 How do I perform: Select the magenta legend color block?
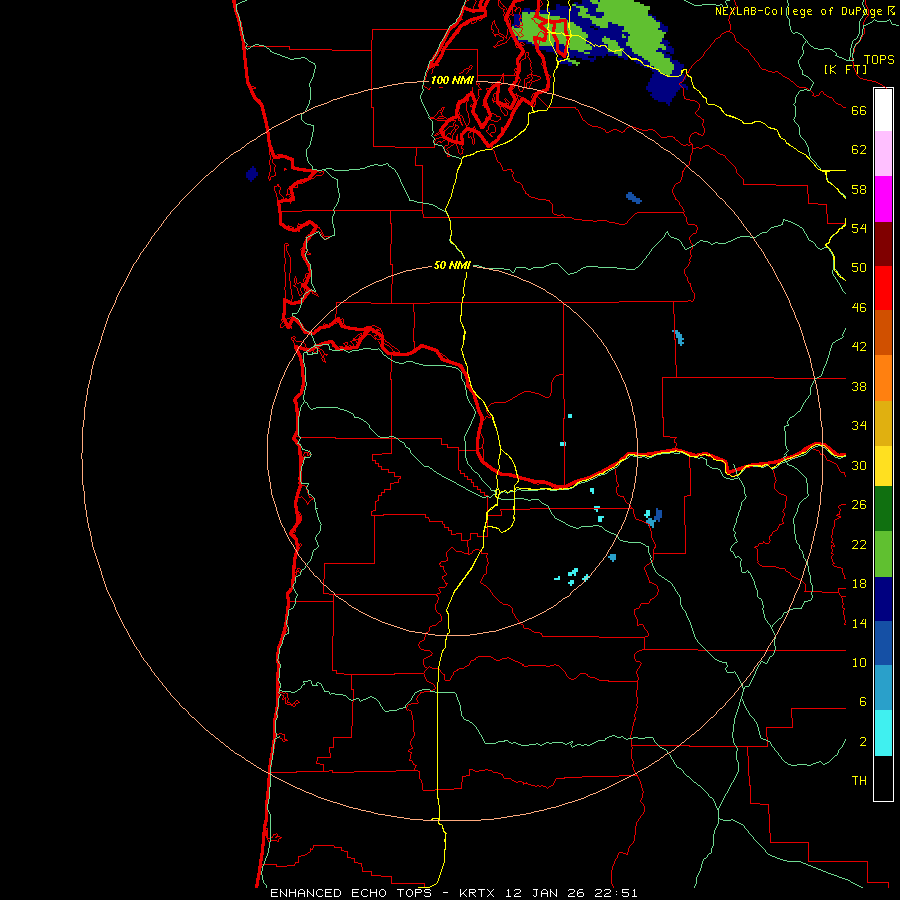click(883, 199)
